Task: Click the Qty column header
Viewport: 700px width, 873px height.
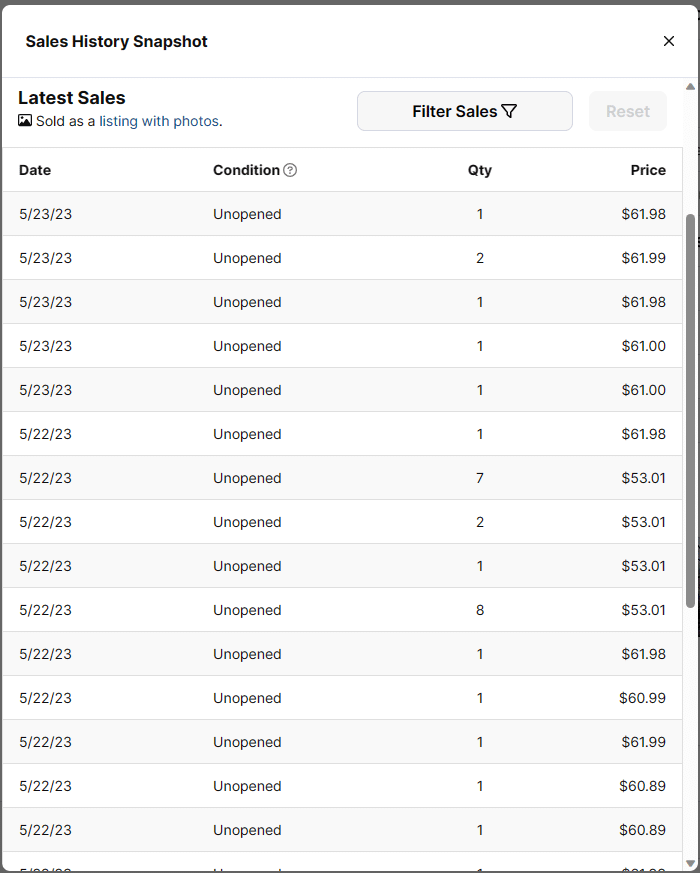Action: click(480, 170)
